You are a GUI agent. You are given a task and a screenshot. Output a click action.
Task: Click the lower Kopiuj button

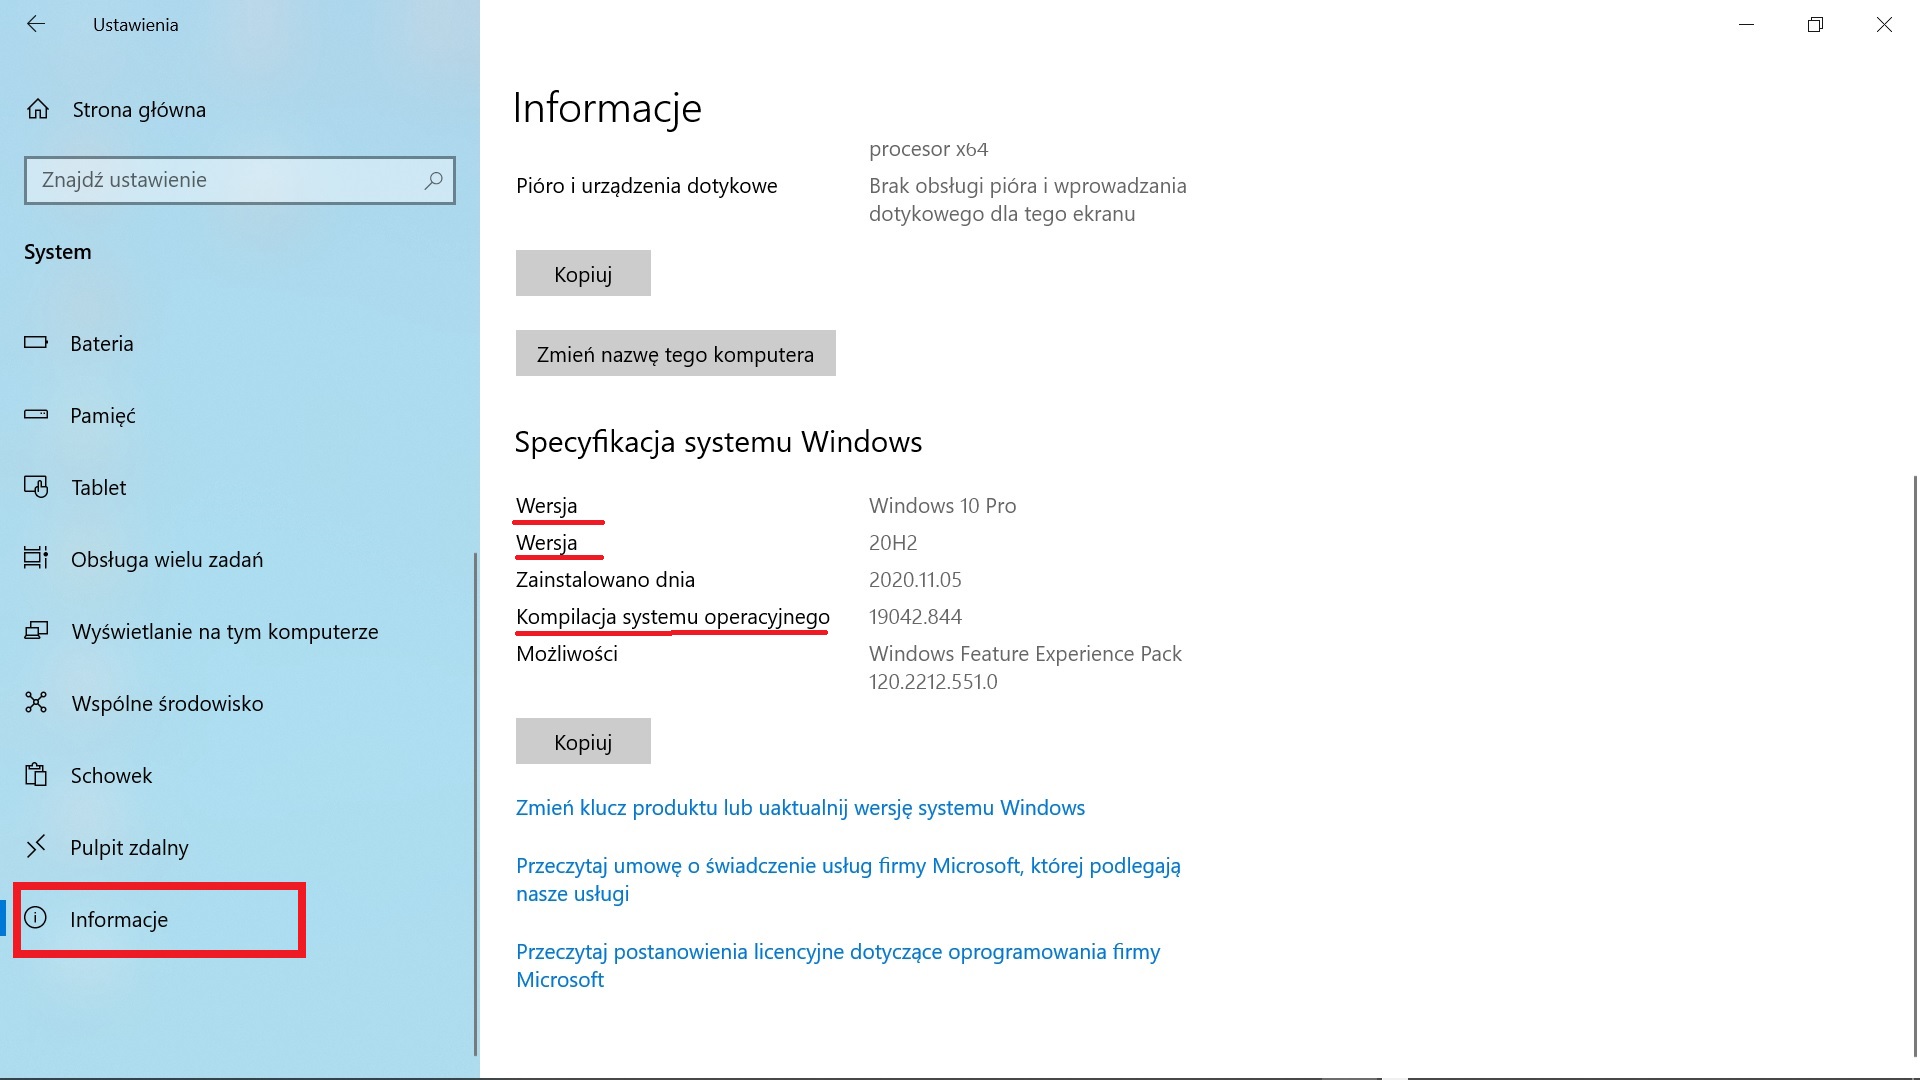pos(582,741)
